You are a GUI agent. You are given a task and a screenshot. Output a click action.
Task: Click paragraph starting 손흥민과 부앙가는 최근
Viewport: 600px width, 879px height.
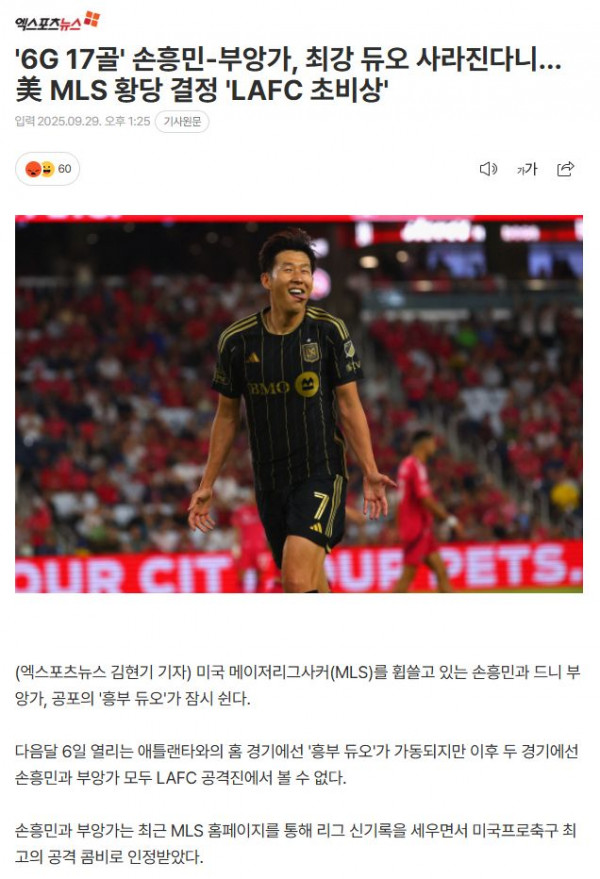[296, 843]
